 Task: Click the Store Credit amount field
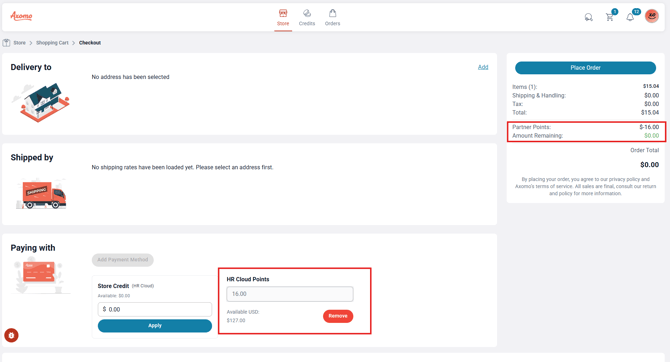[x=155, y=309]
